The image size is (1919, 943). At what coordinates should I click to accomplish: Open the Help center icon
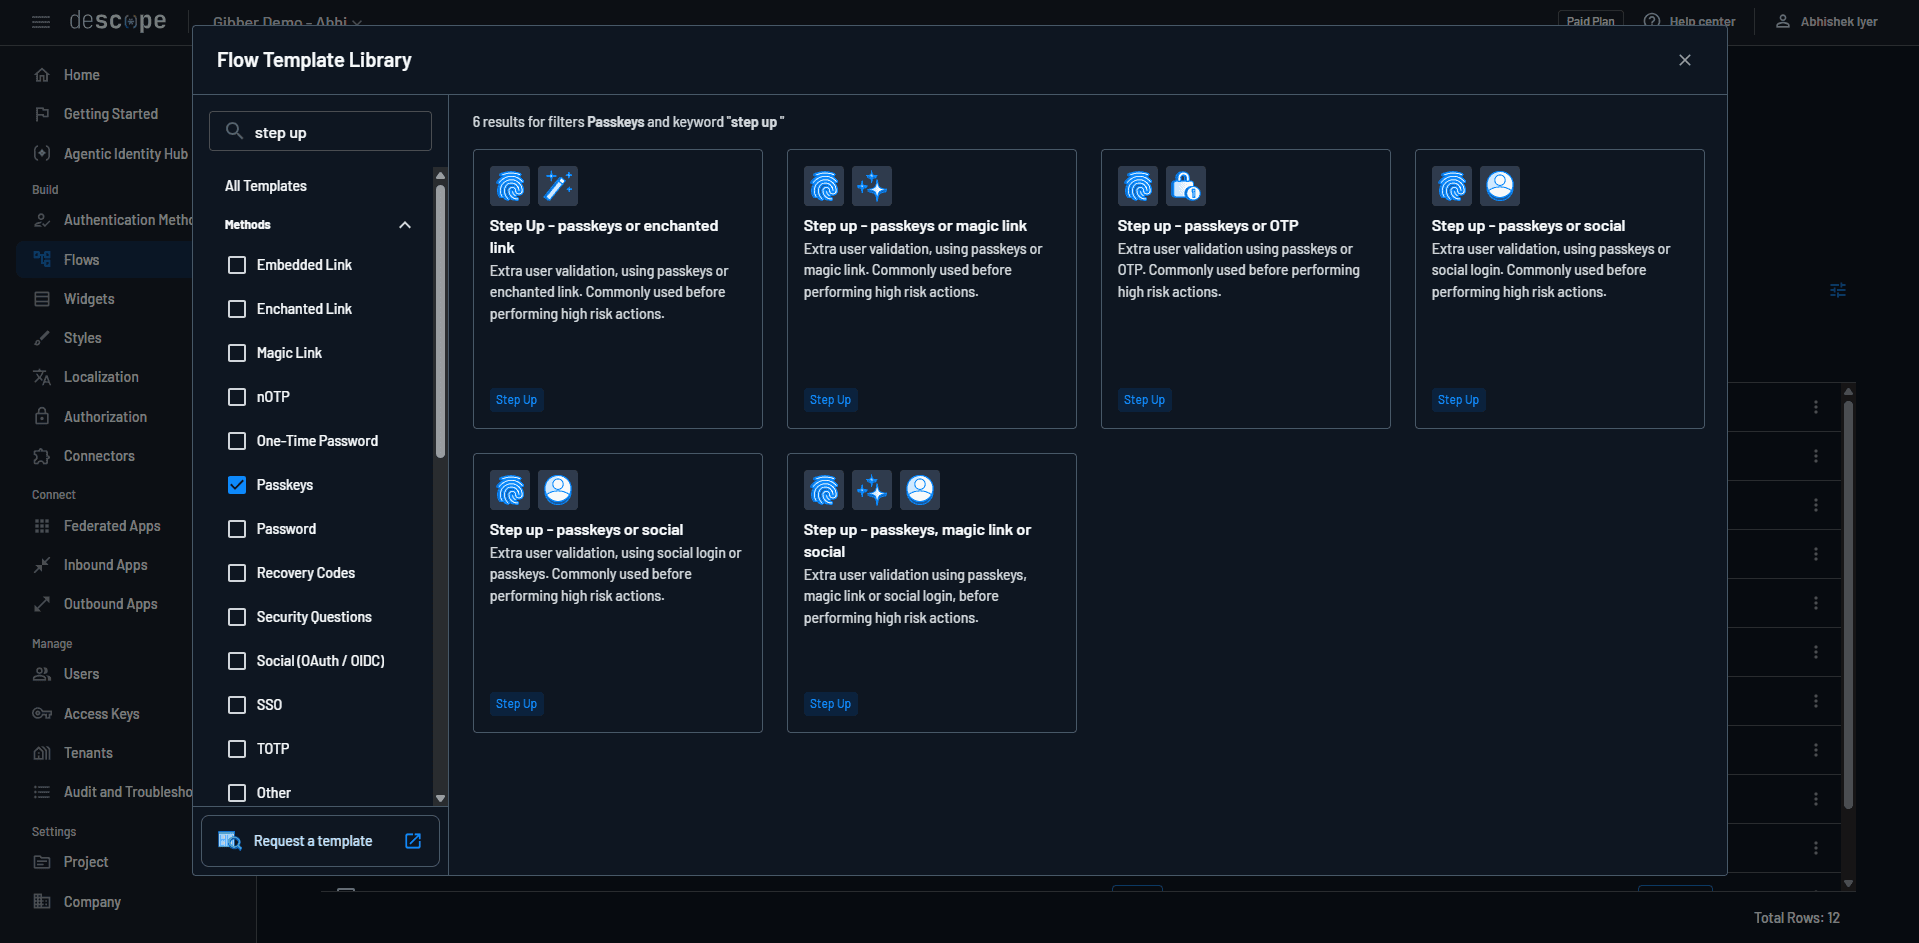tap(1650, 19)
